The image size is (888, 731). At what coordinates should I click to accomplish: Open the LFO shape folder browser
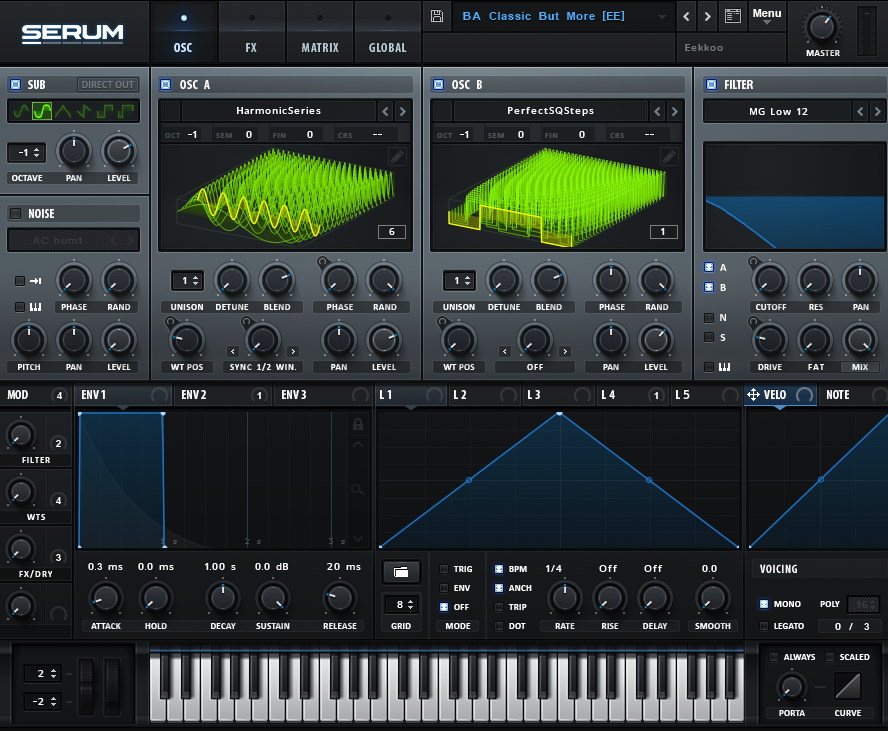(401, 572)
